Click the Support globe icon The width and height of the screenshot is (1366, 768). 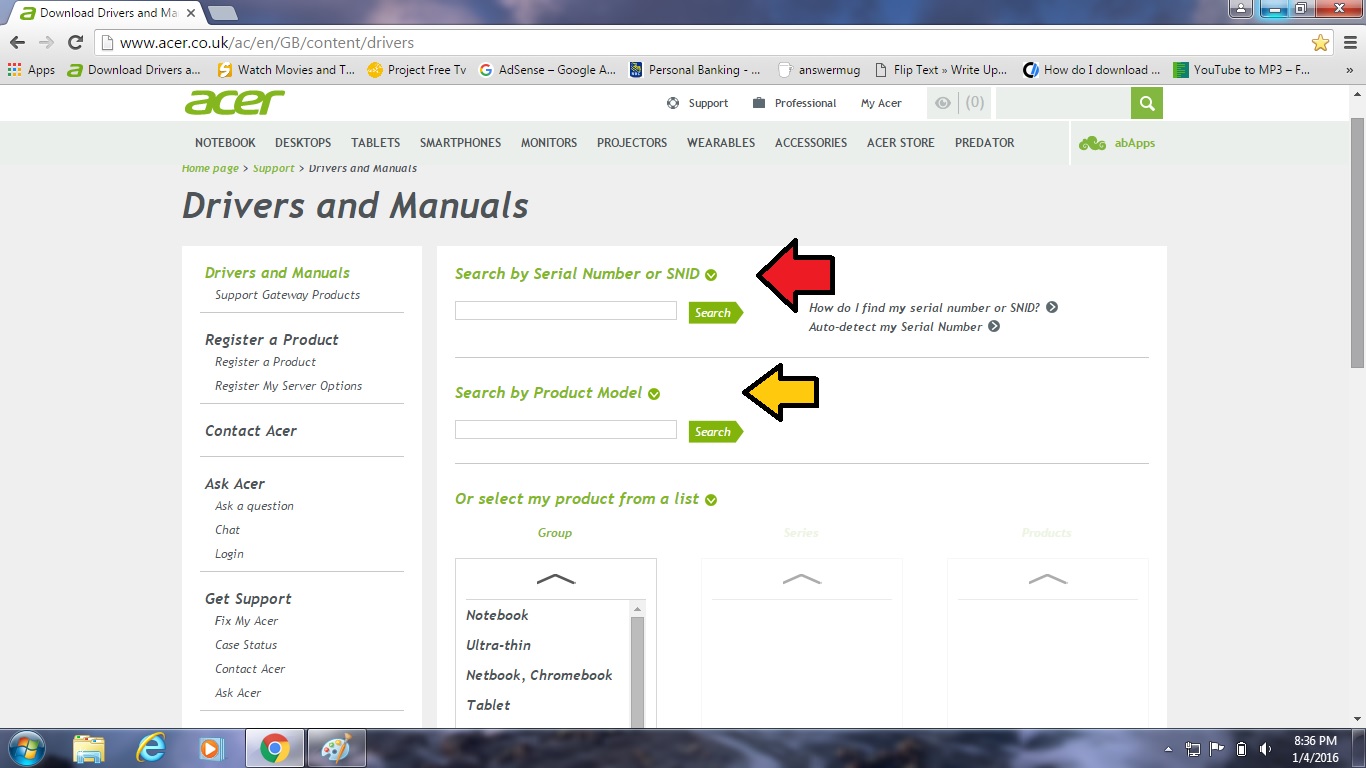pyautogui.click(x=673, y=103)
